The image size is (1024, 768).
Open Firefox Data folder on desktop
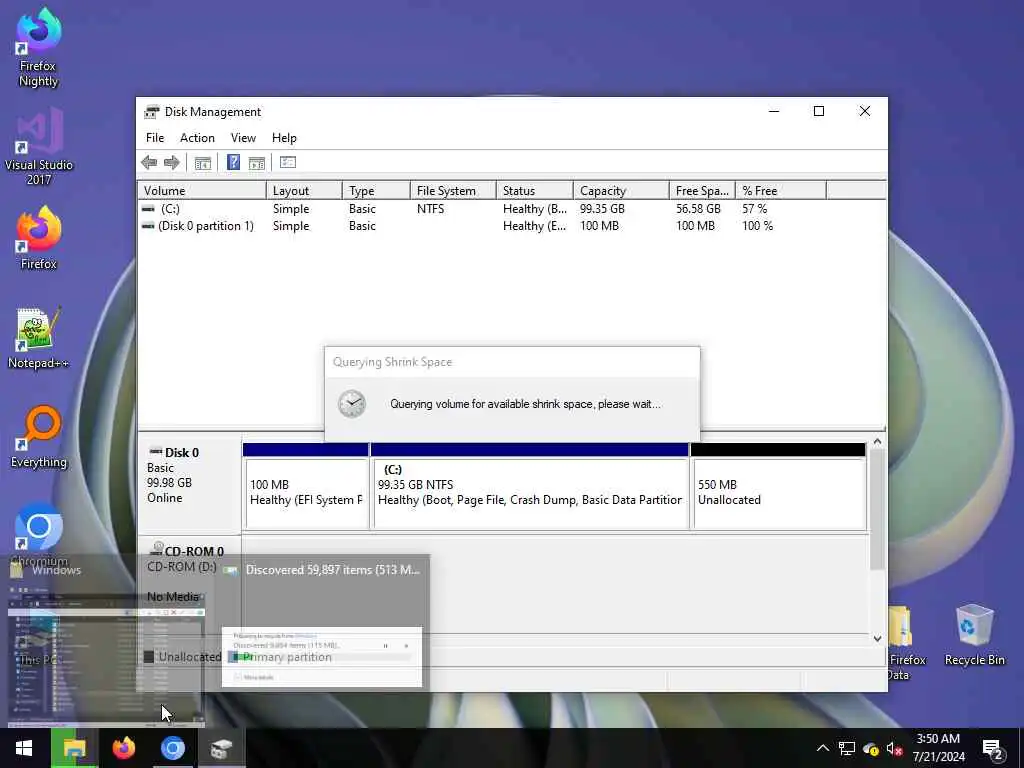click(906, 643)
